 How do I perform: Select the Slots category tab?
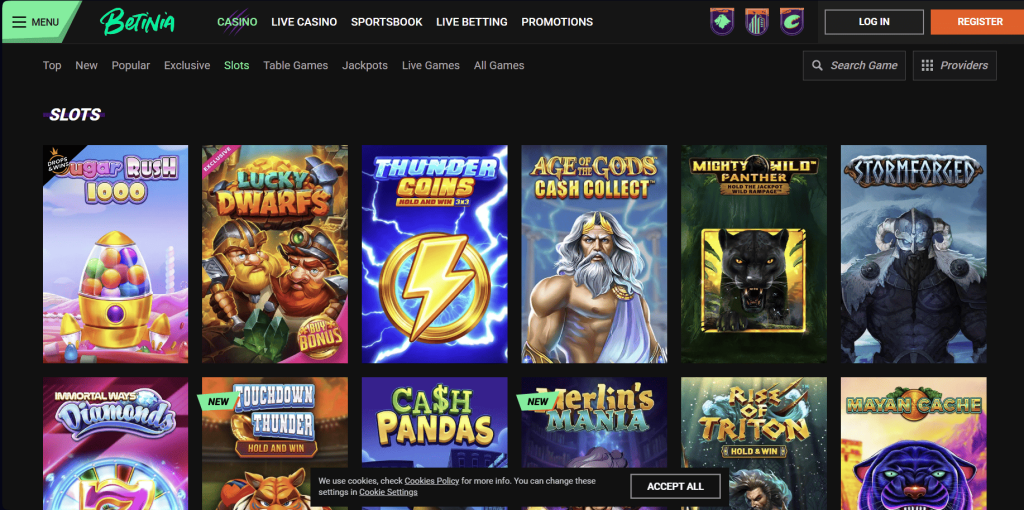[236, 65]
